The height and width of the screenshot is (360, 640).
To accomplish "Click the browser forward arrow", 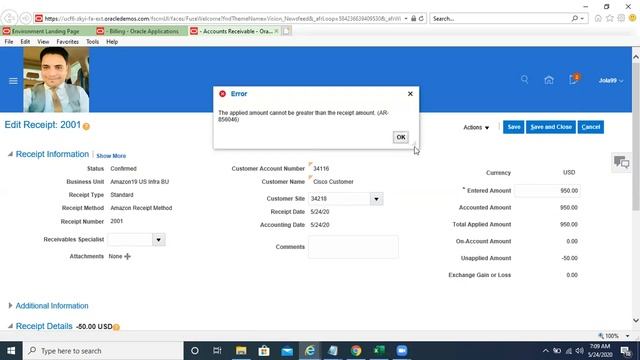I will 25,18.
